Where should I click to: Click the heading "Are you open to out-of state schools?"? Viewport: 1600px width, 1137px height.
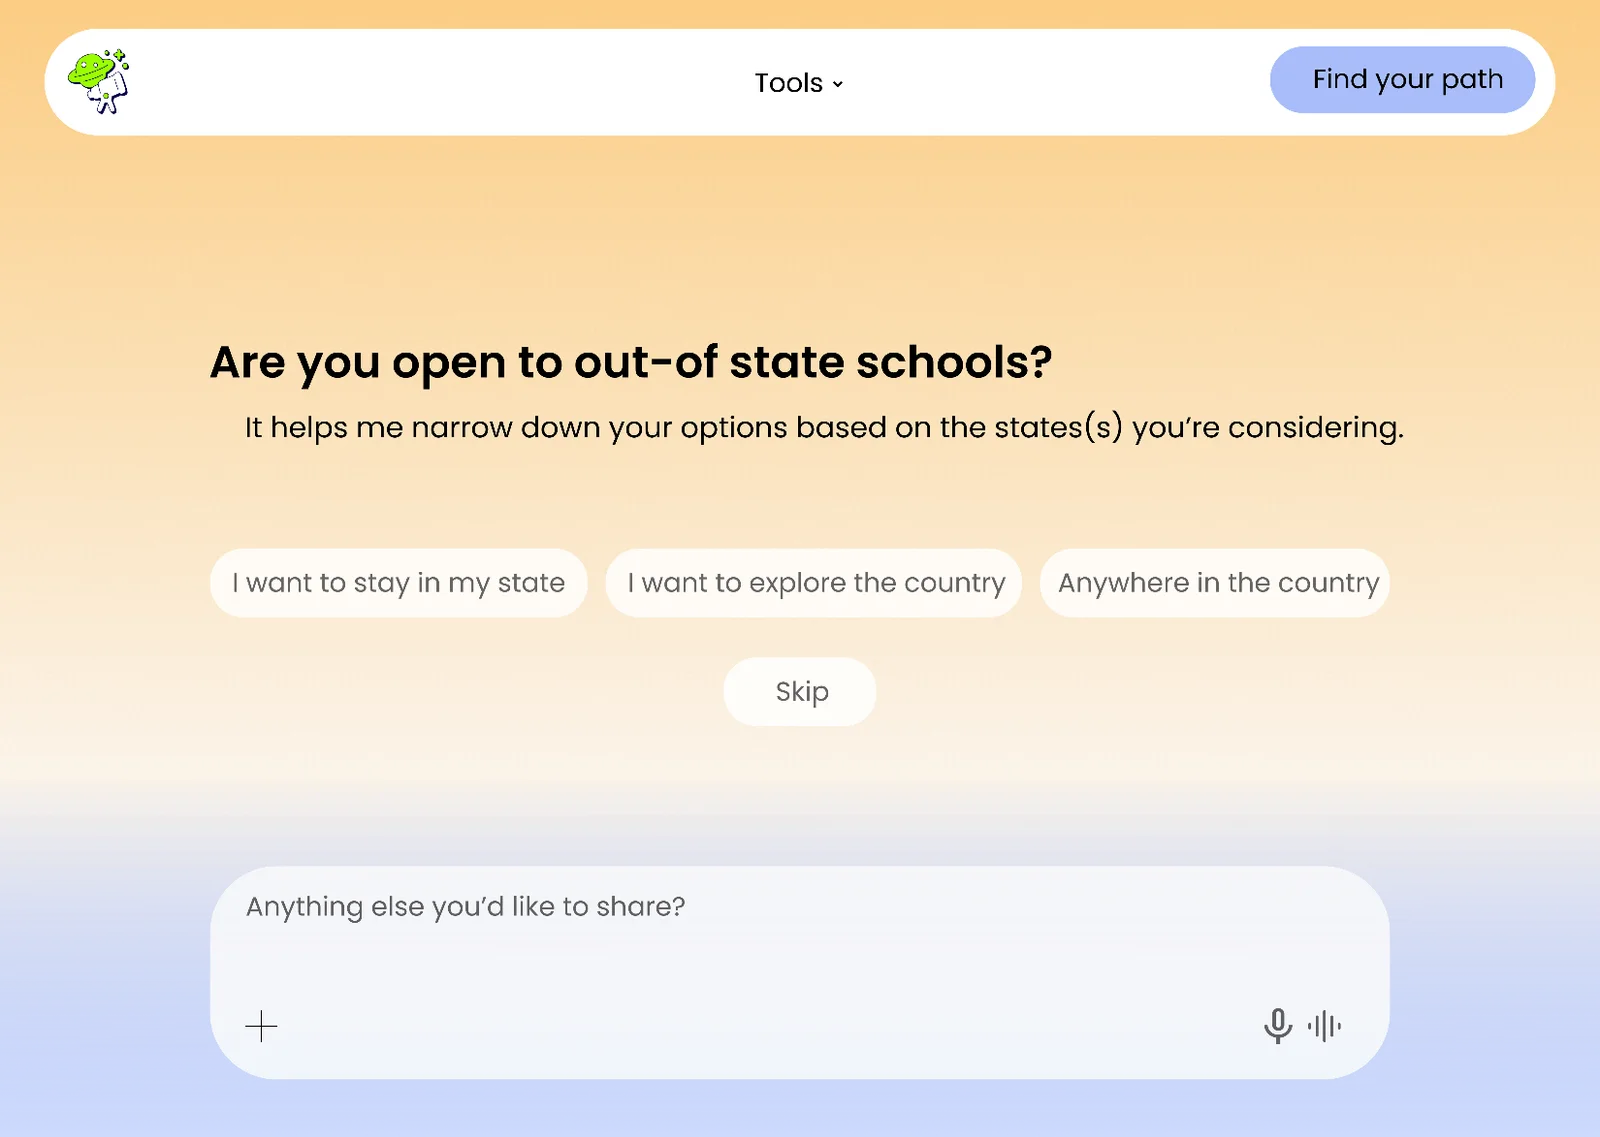[631, 362]
